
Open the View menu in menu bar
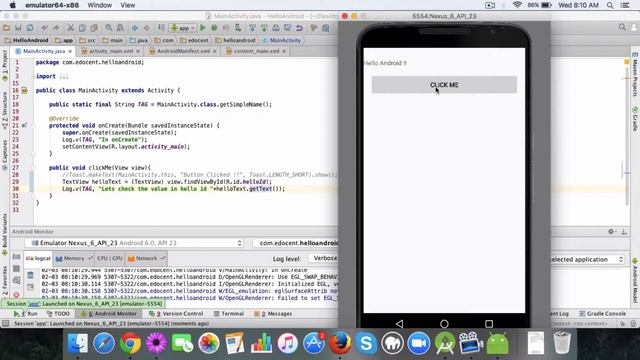(x=127, y=5)
